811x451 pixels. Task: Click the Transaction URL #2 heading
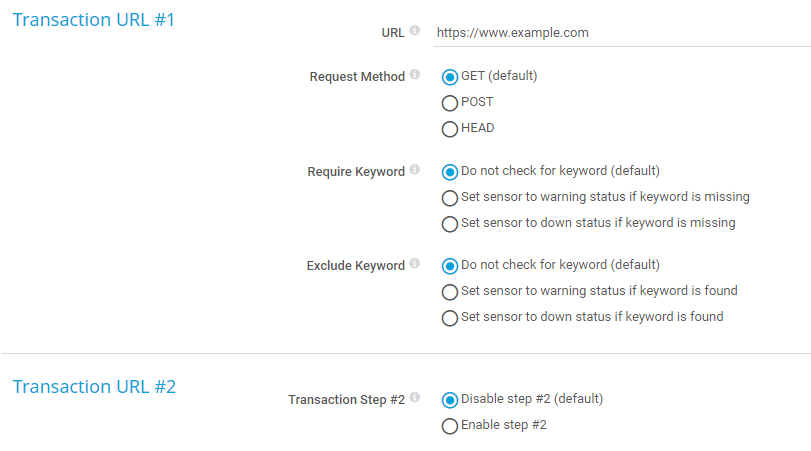(x=94, y=387)
